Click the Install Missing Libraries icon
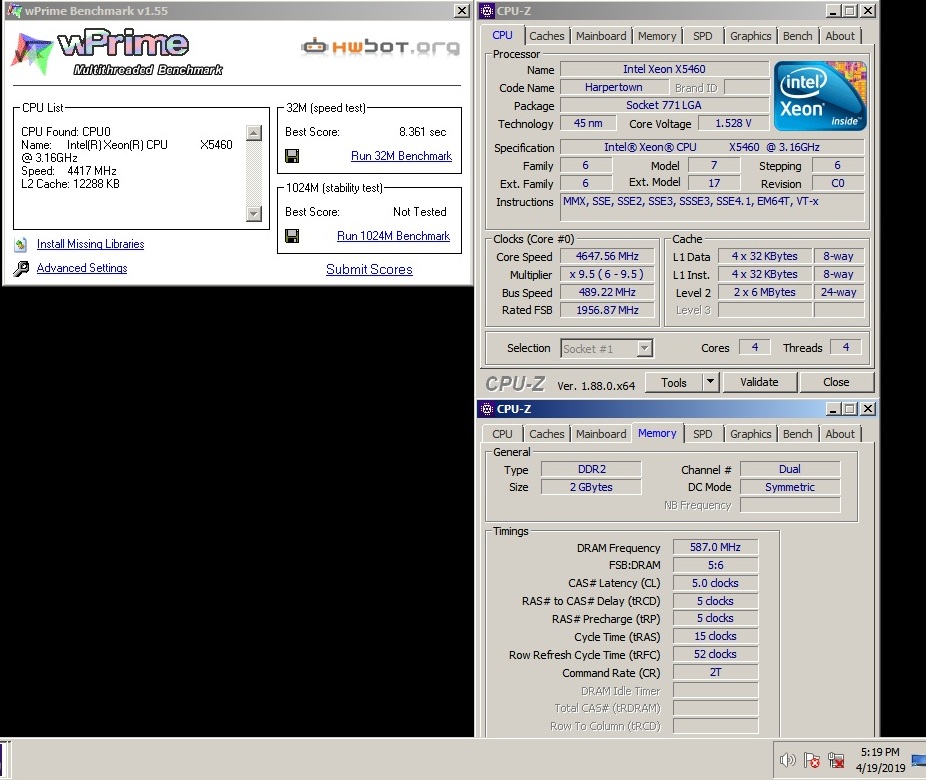Viewport: 926px width, 780px height. tap(21, 244)
